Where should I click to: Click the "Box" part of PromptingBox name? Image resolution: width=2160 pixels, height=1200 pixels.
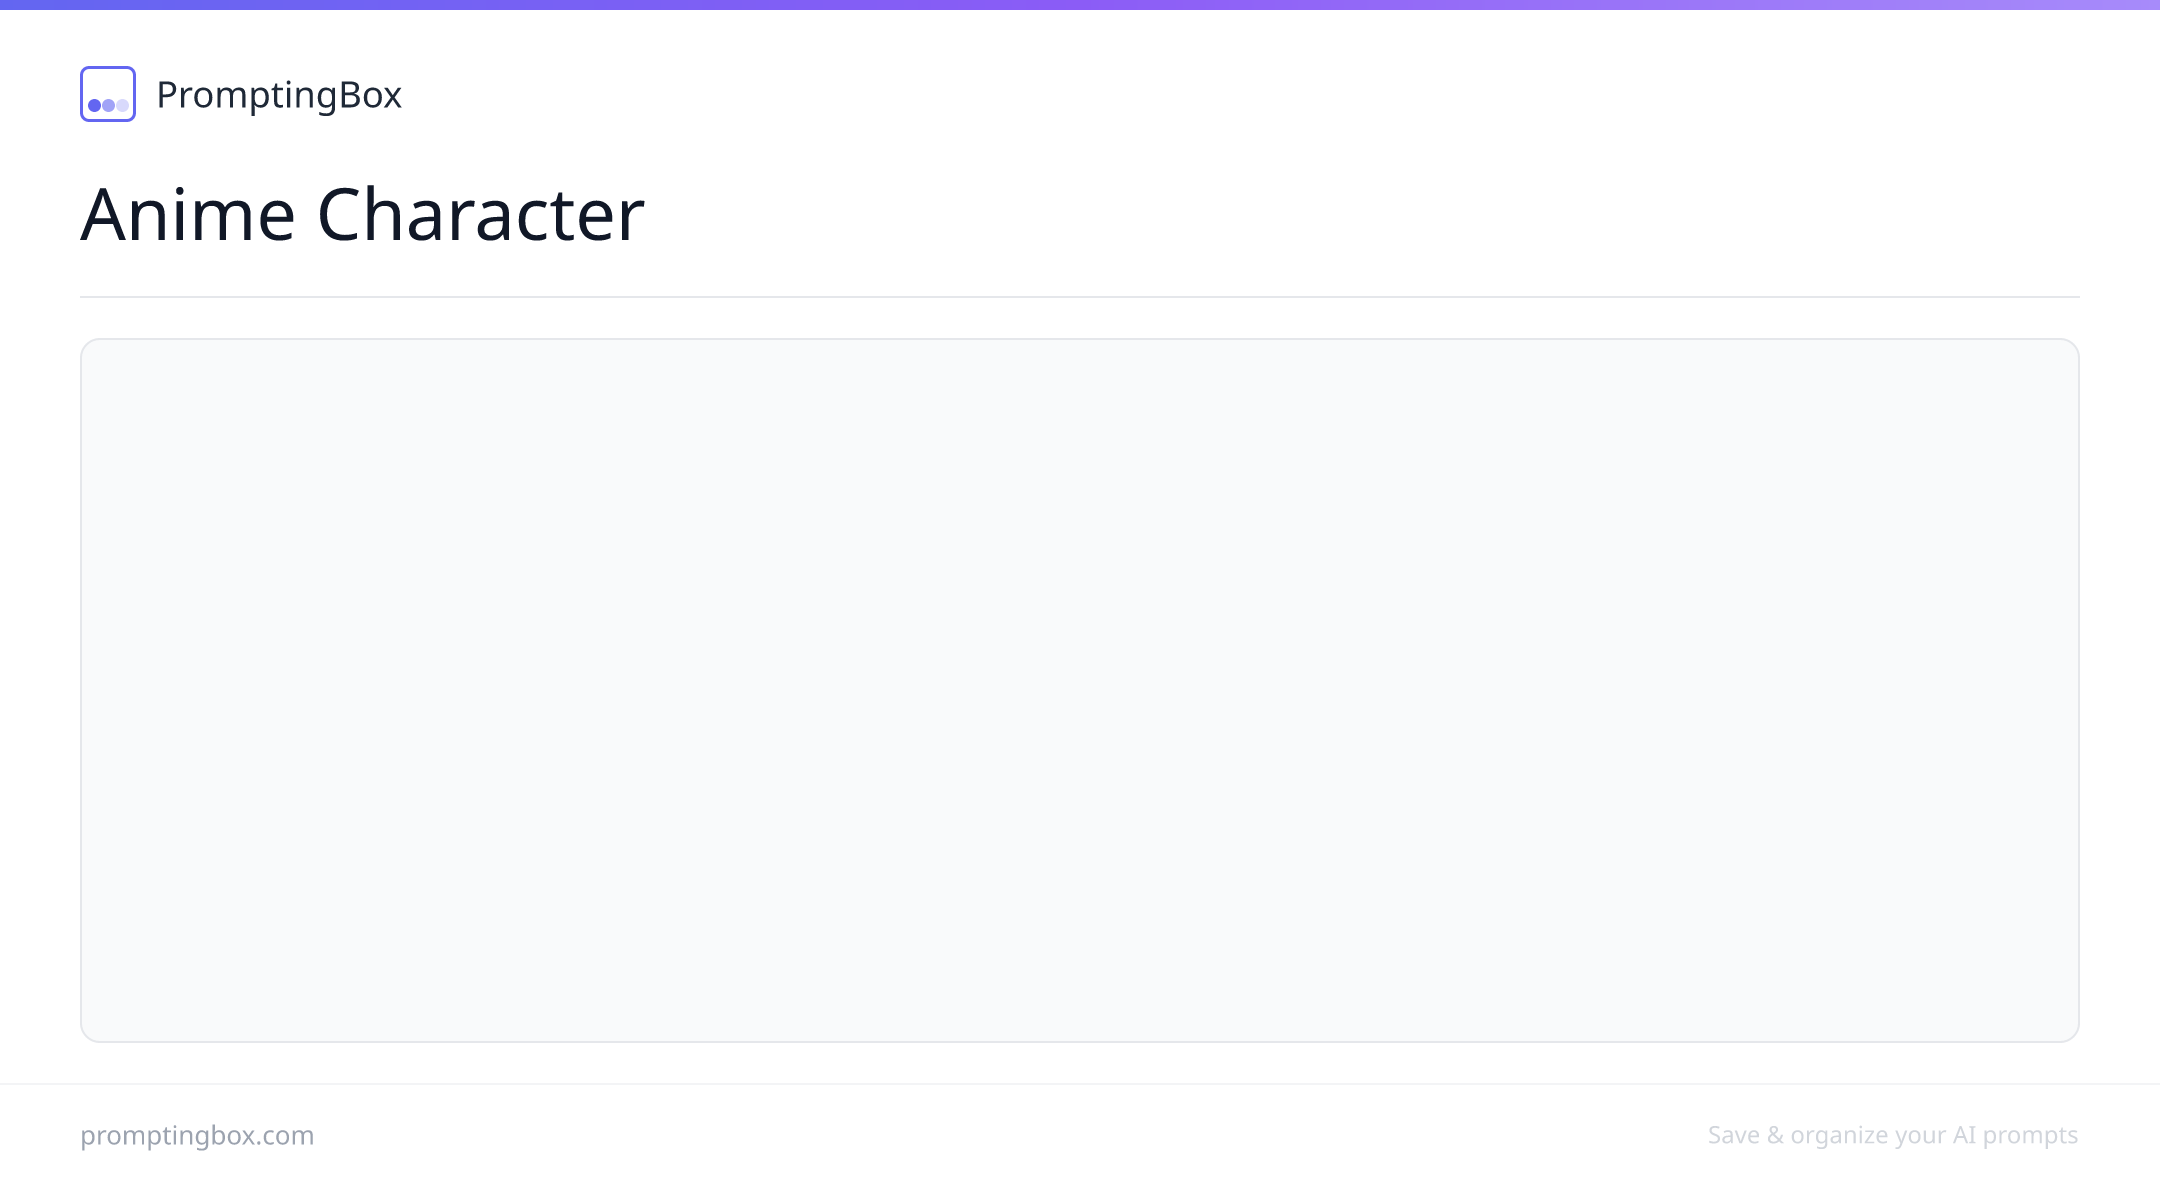pos(370,95)
